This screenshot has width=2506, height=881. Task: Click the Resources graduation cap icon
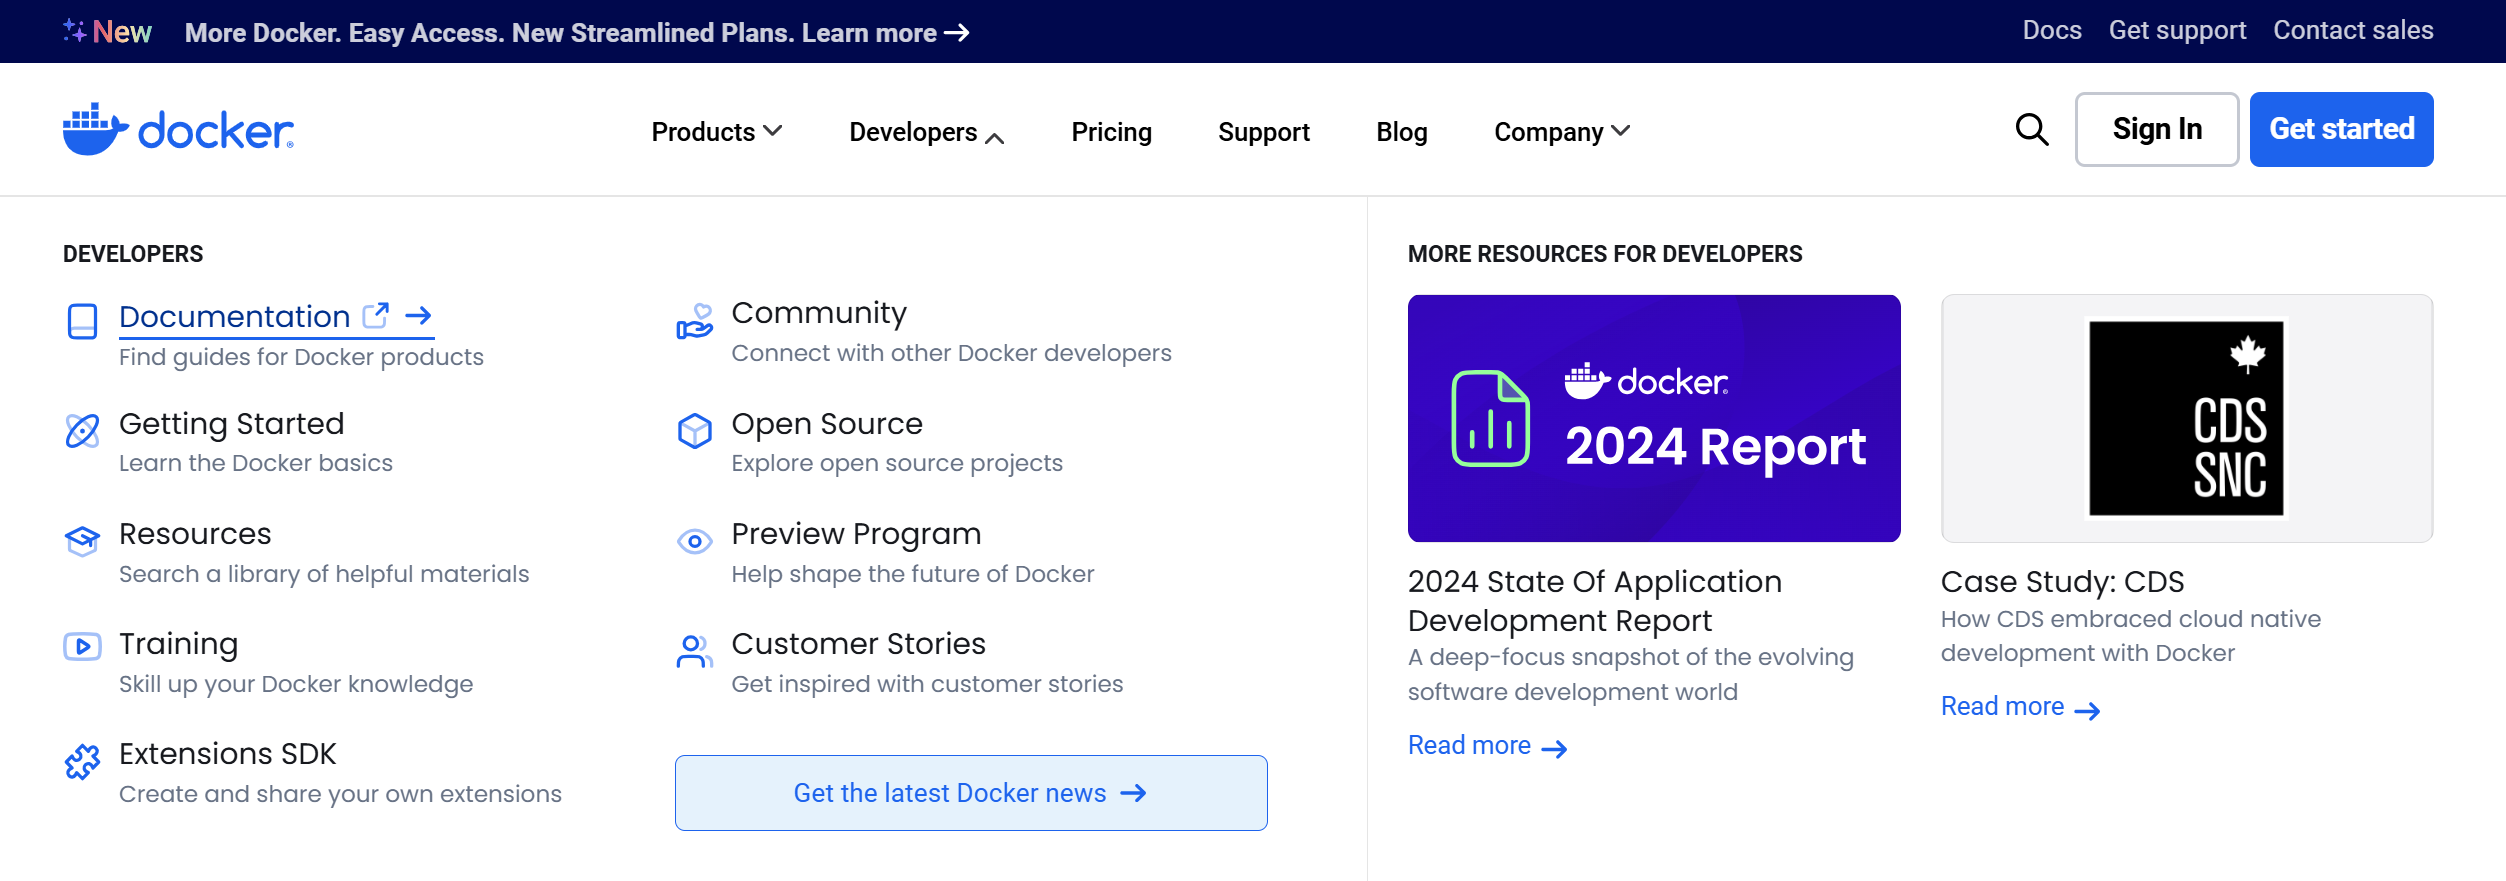pos(82,541)
